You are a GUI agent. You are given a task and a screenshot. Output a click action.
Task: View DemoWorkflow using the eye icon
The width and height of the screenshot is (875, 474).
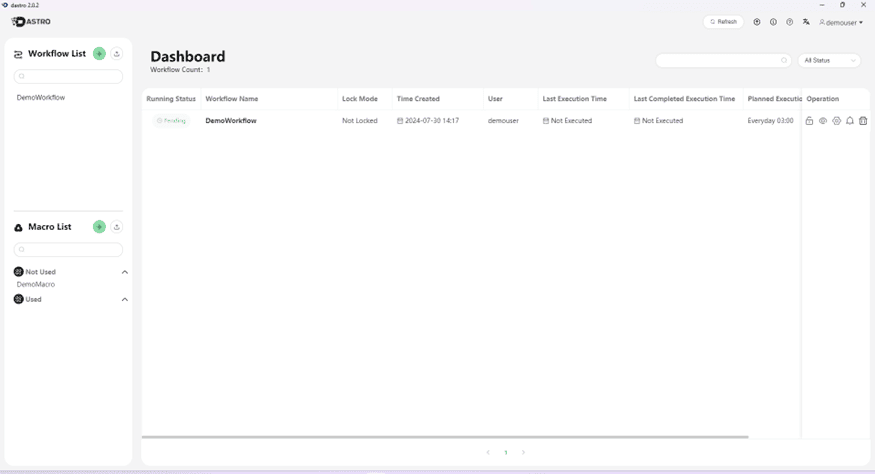pyautogui.click(x=823, y=121)
